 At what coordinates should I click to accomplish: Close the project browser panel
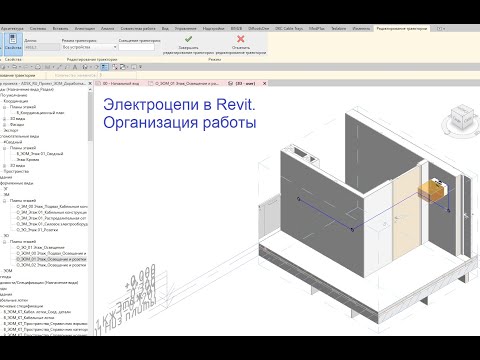(x=90, y=83)
